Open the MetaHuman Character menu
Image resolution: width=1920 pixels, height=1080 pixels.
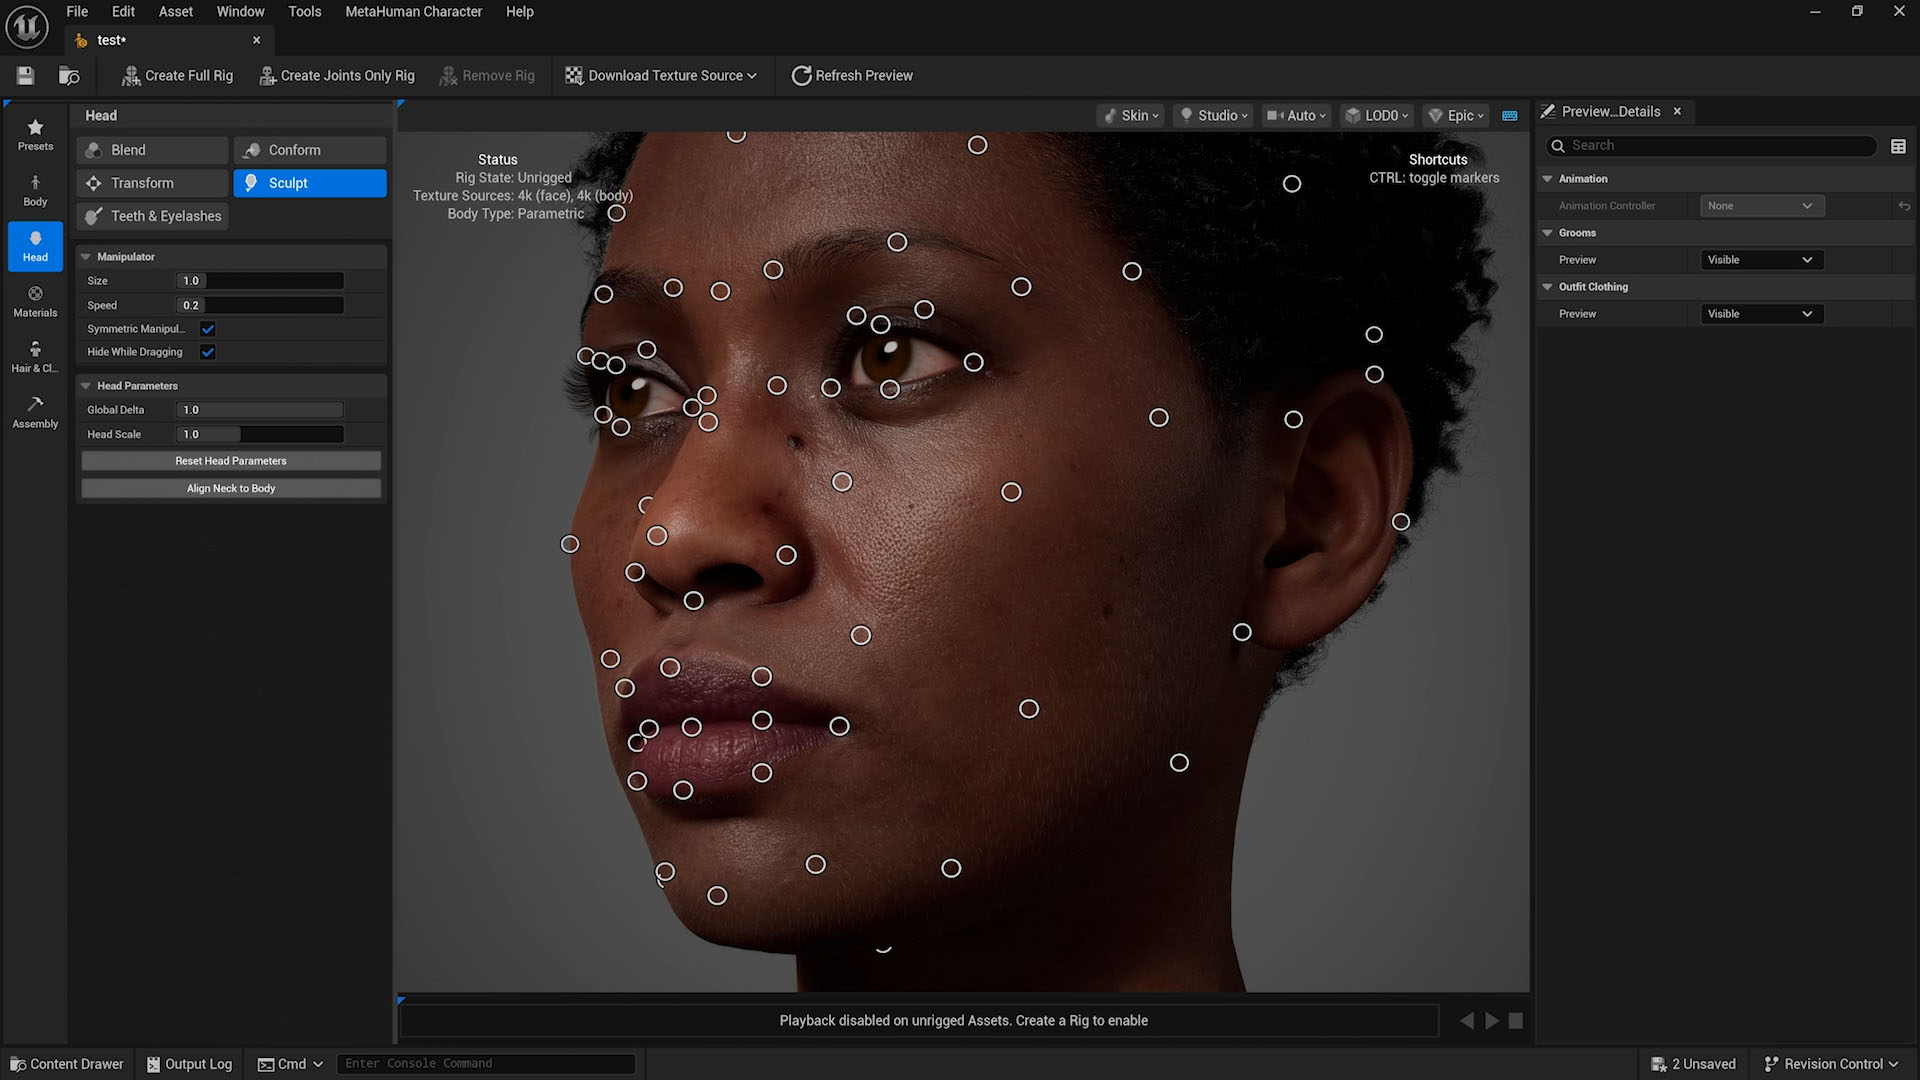coord(413,12)
